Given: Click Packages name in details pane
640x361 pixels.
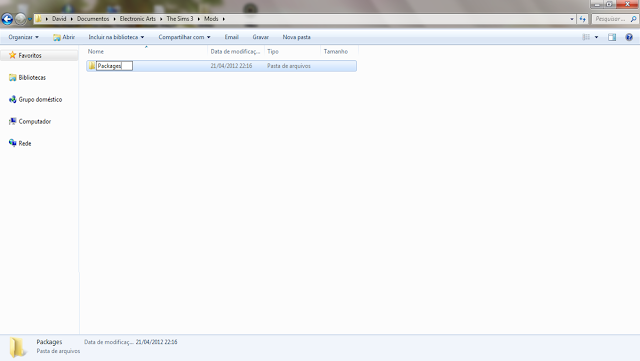Looking at the screenshot, I should [x=49, y=342].
